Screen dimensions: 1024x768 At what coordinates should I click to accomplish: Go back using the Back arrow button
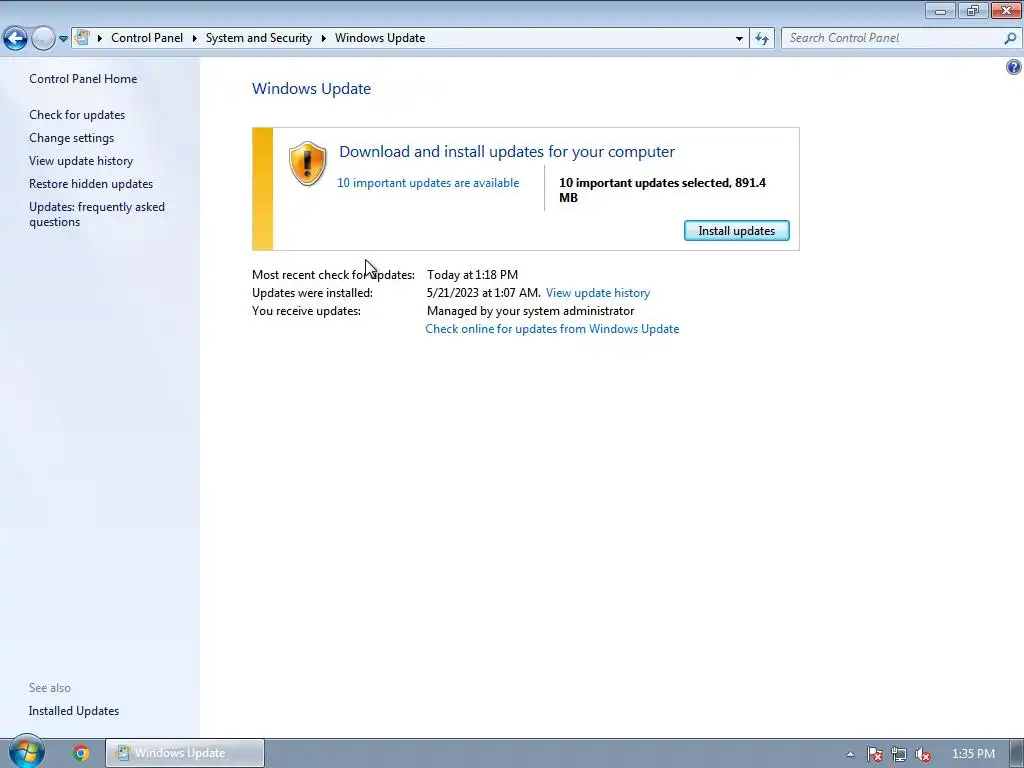click(15, 39)
